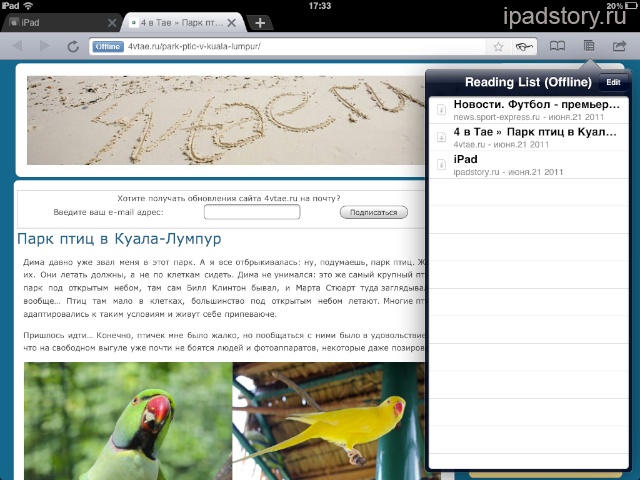640x480 pixels.
Task: Click the 'Reading List (Offline)' panel title
Action: (528, 82)
